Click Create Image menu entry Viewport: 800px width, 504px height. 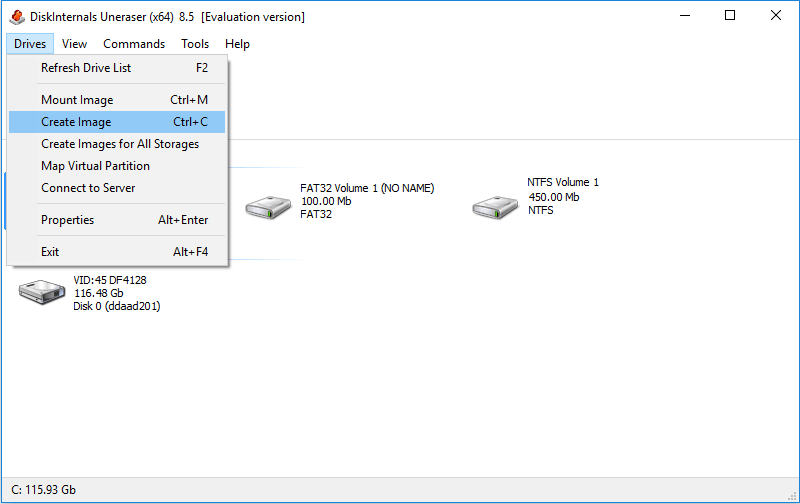click(117, 122)
